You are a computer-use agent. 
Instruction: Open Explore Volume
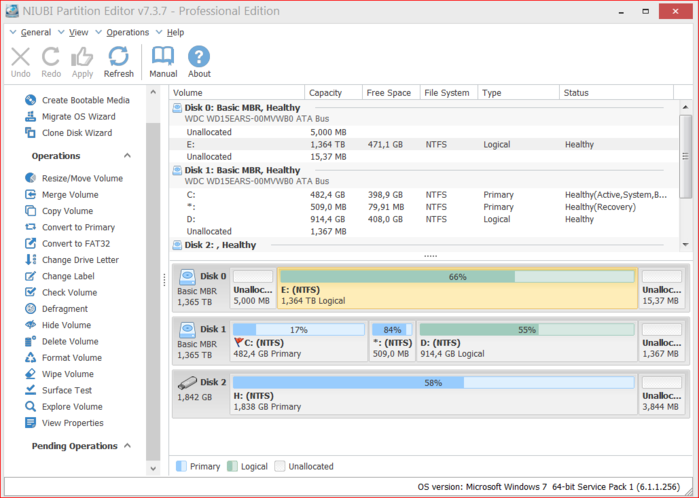tap(64, 407)
